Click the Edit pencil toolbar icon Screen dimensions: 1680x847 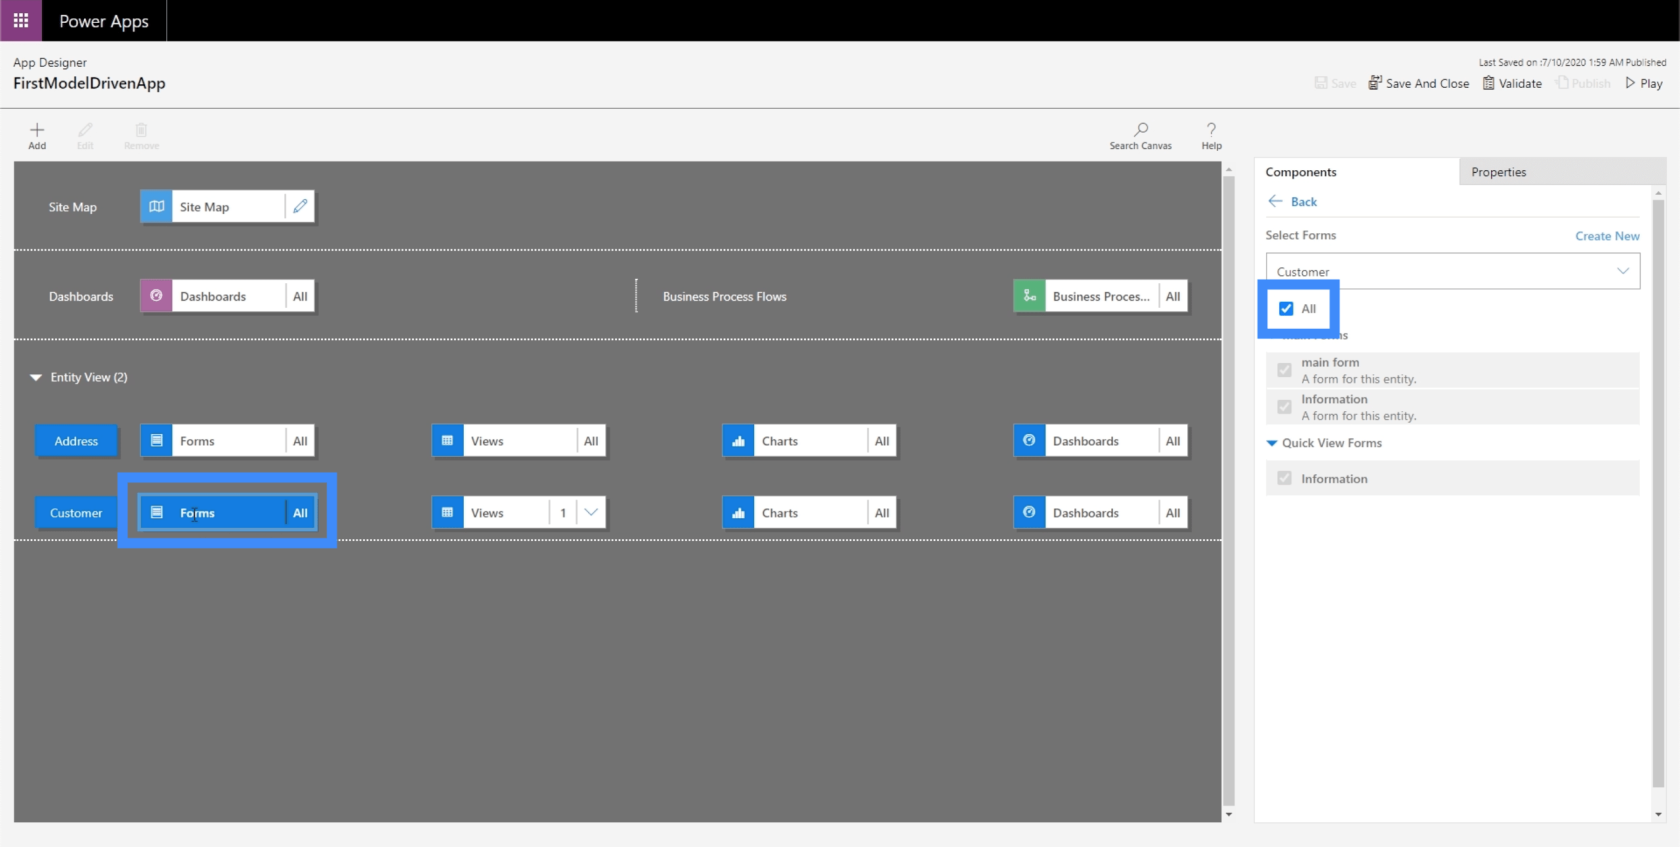(85, 130)
